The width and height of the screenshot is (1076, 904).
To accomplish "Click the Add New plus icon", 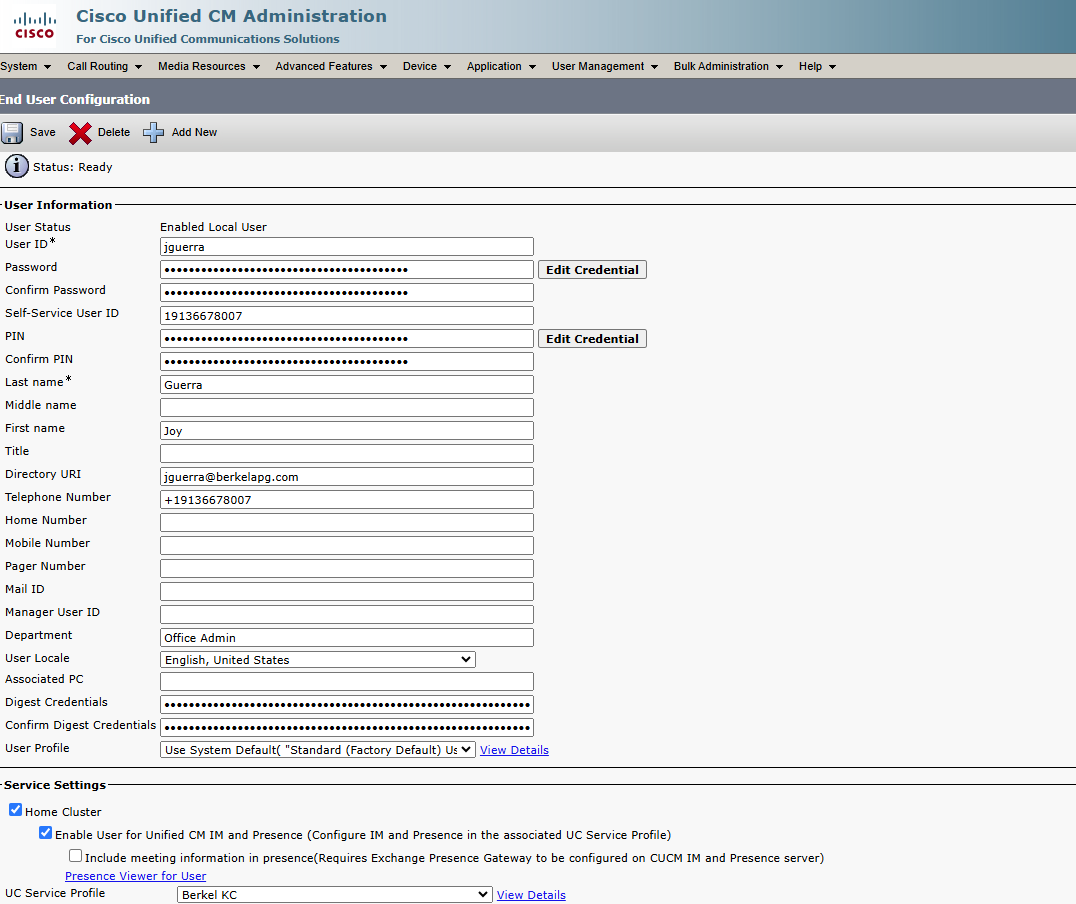I will click(x=153, y=132).
